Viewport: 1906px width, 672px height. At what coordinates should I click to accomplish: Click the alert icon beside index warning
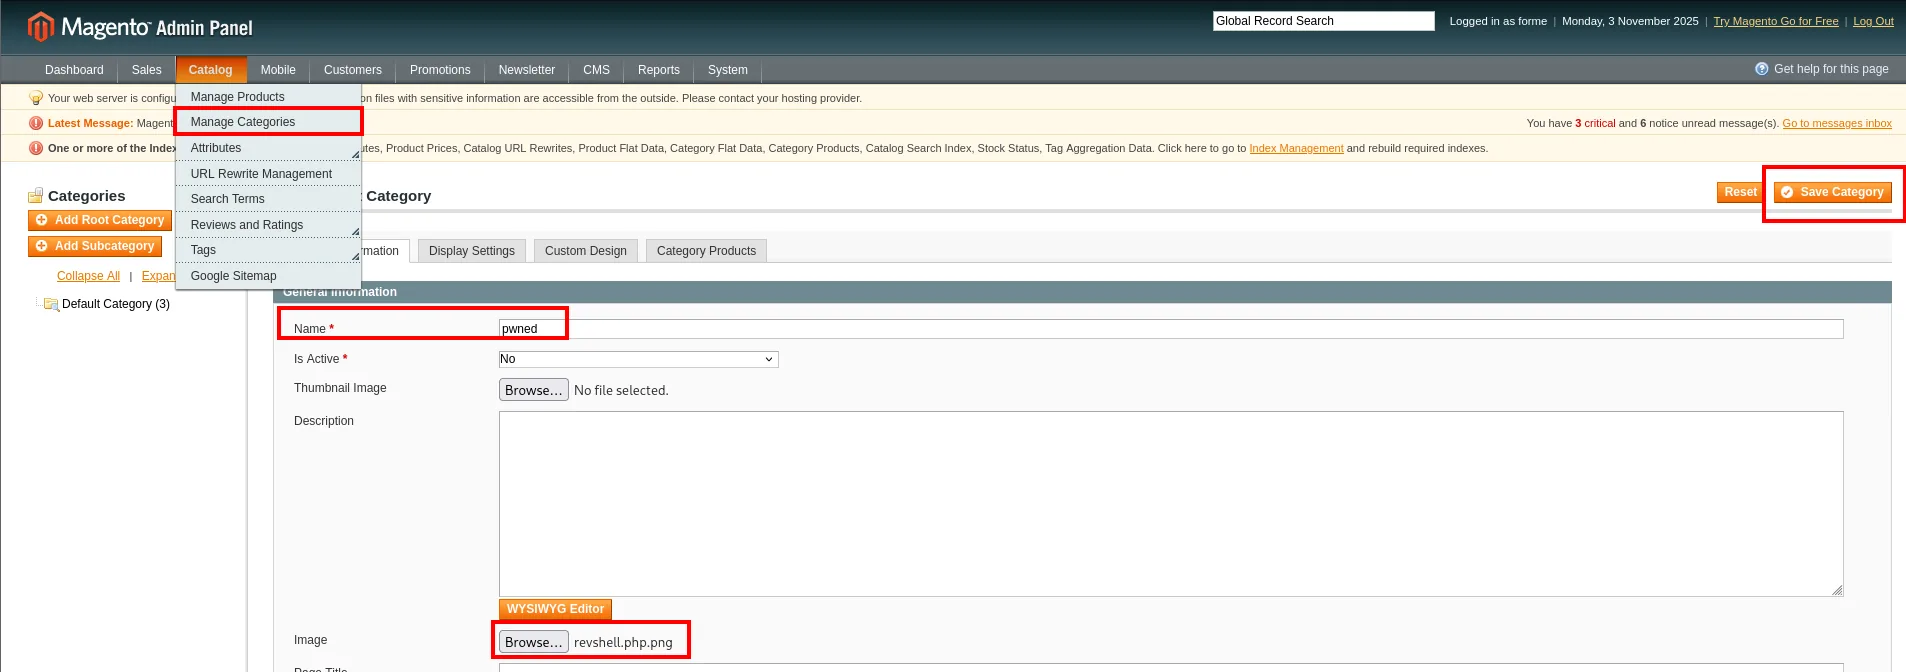click(x=36, y=148)
